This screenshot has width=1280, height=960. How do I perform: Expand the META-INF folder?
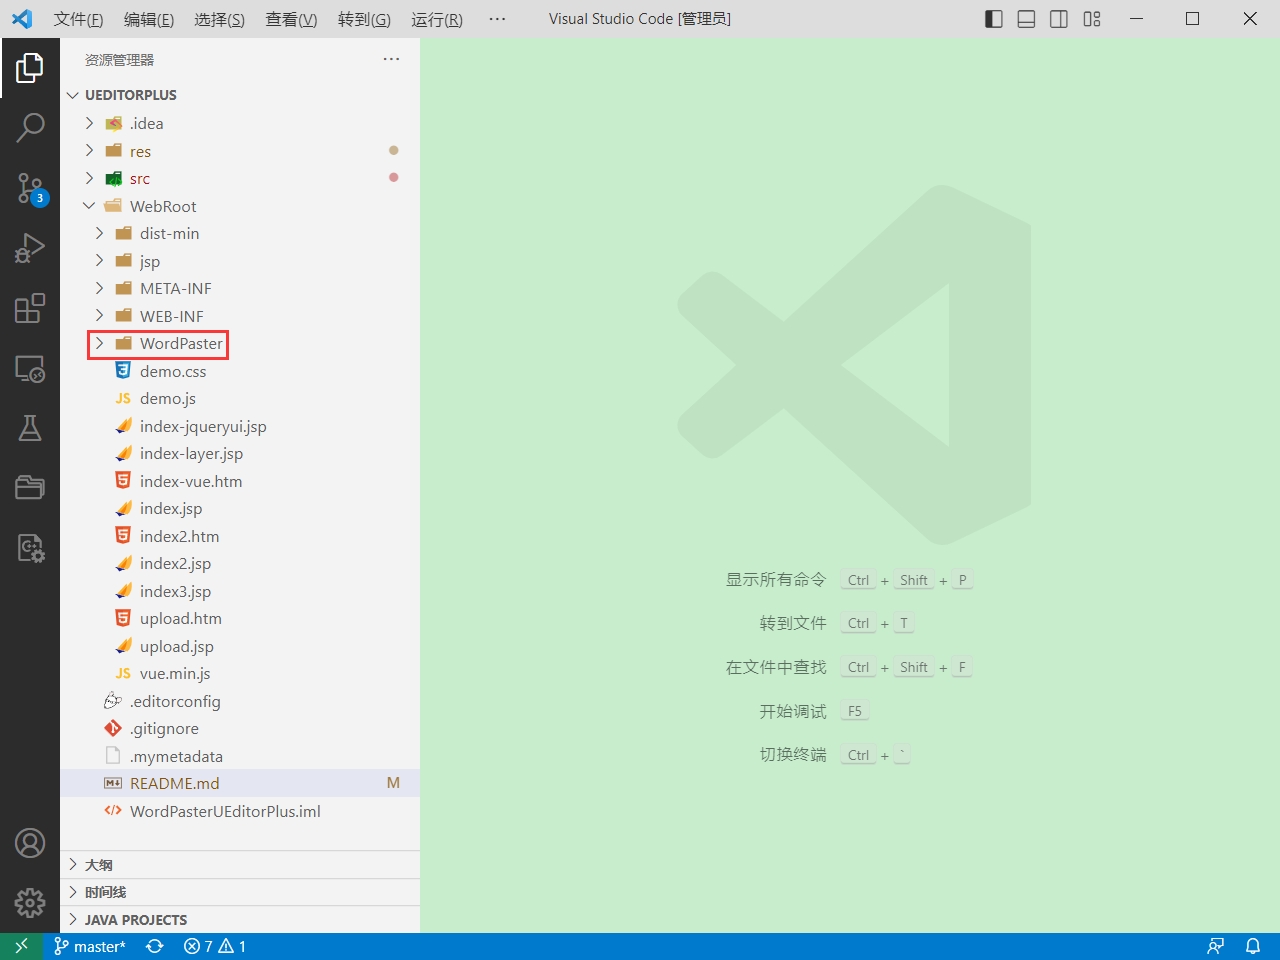click(x=240, y=288)
